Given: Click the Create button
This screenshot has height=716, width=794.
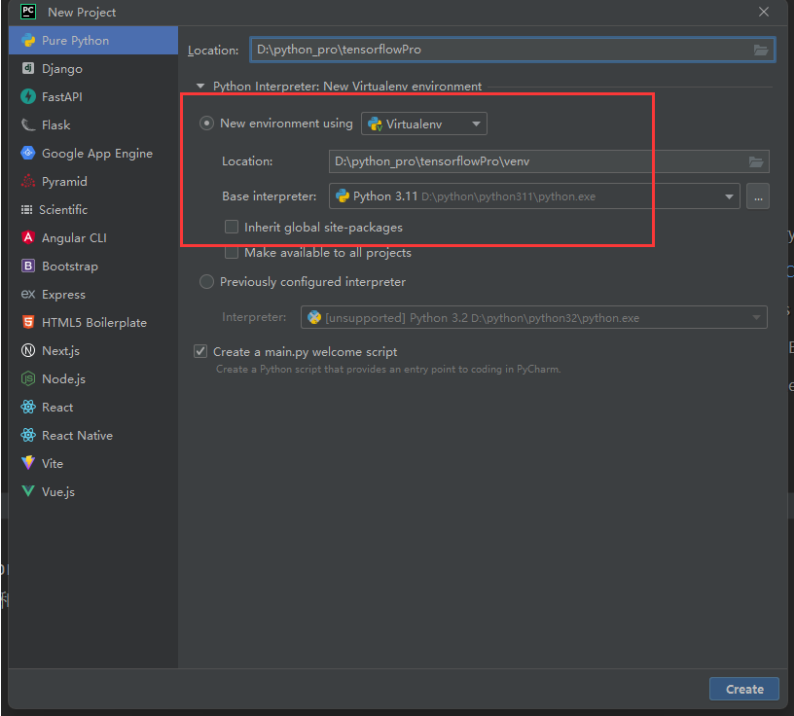Looking at the screenshot, I should click(x=744, y=689).
